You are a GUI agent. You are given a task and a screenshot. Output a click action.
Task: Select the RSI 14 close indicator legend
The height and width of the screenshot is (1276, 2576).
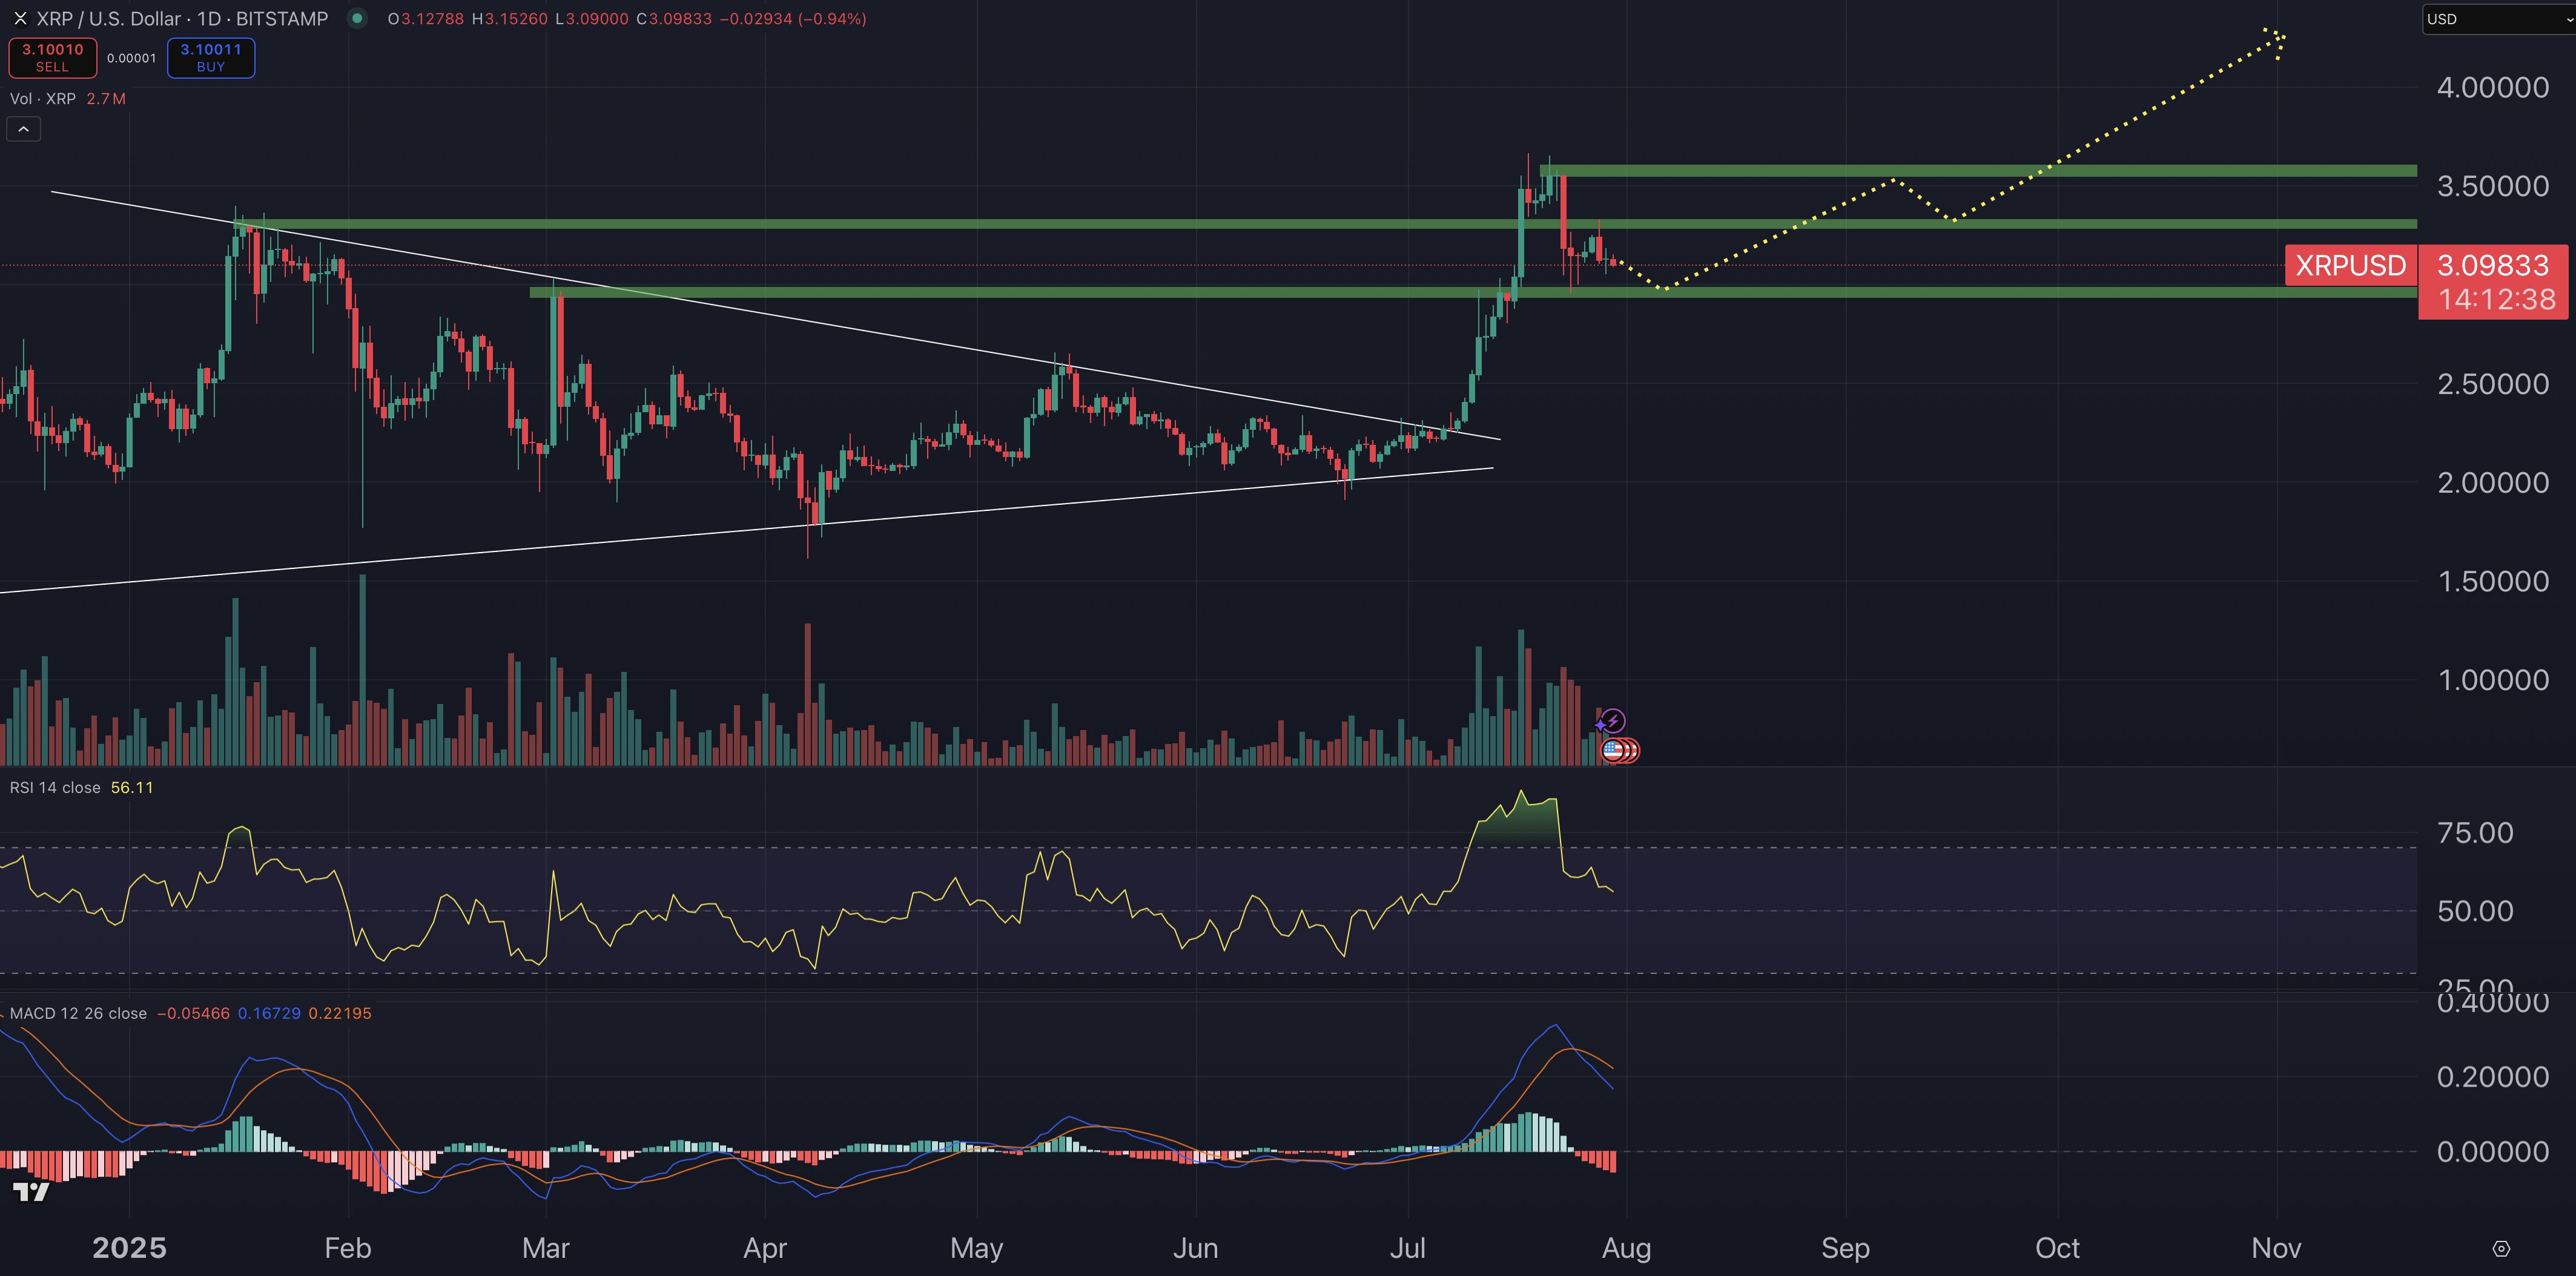coord(55,788)
